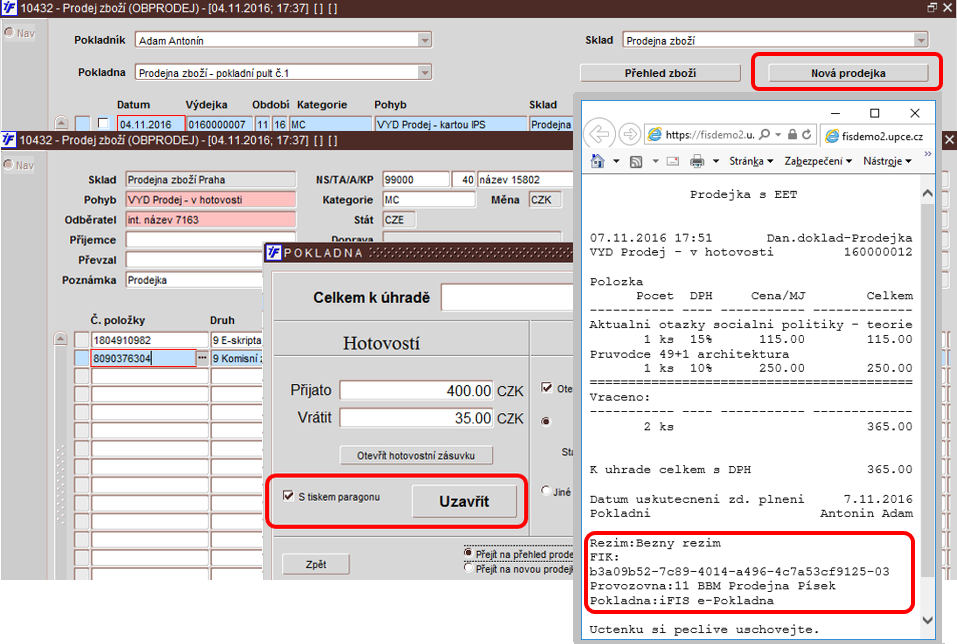957x644 pixels.
Task: Click the read mail envelope icon
Action: click(x=673, y=162)
